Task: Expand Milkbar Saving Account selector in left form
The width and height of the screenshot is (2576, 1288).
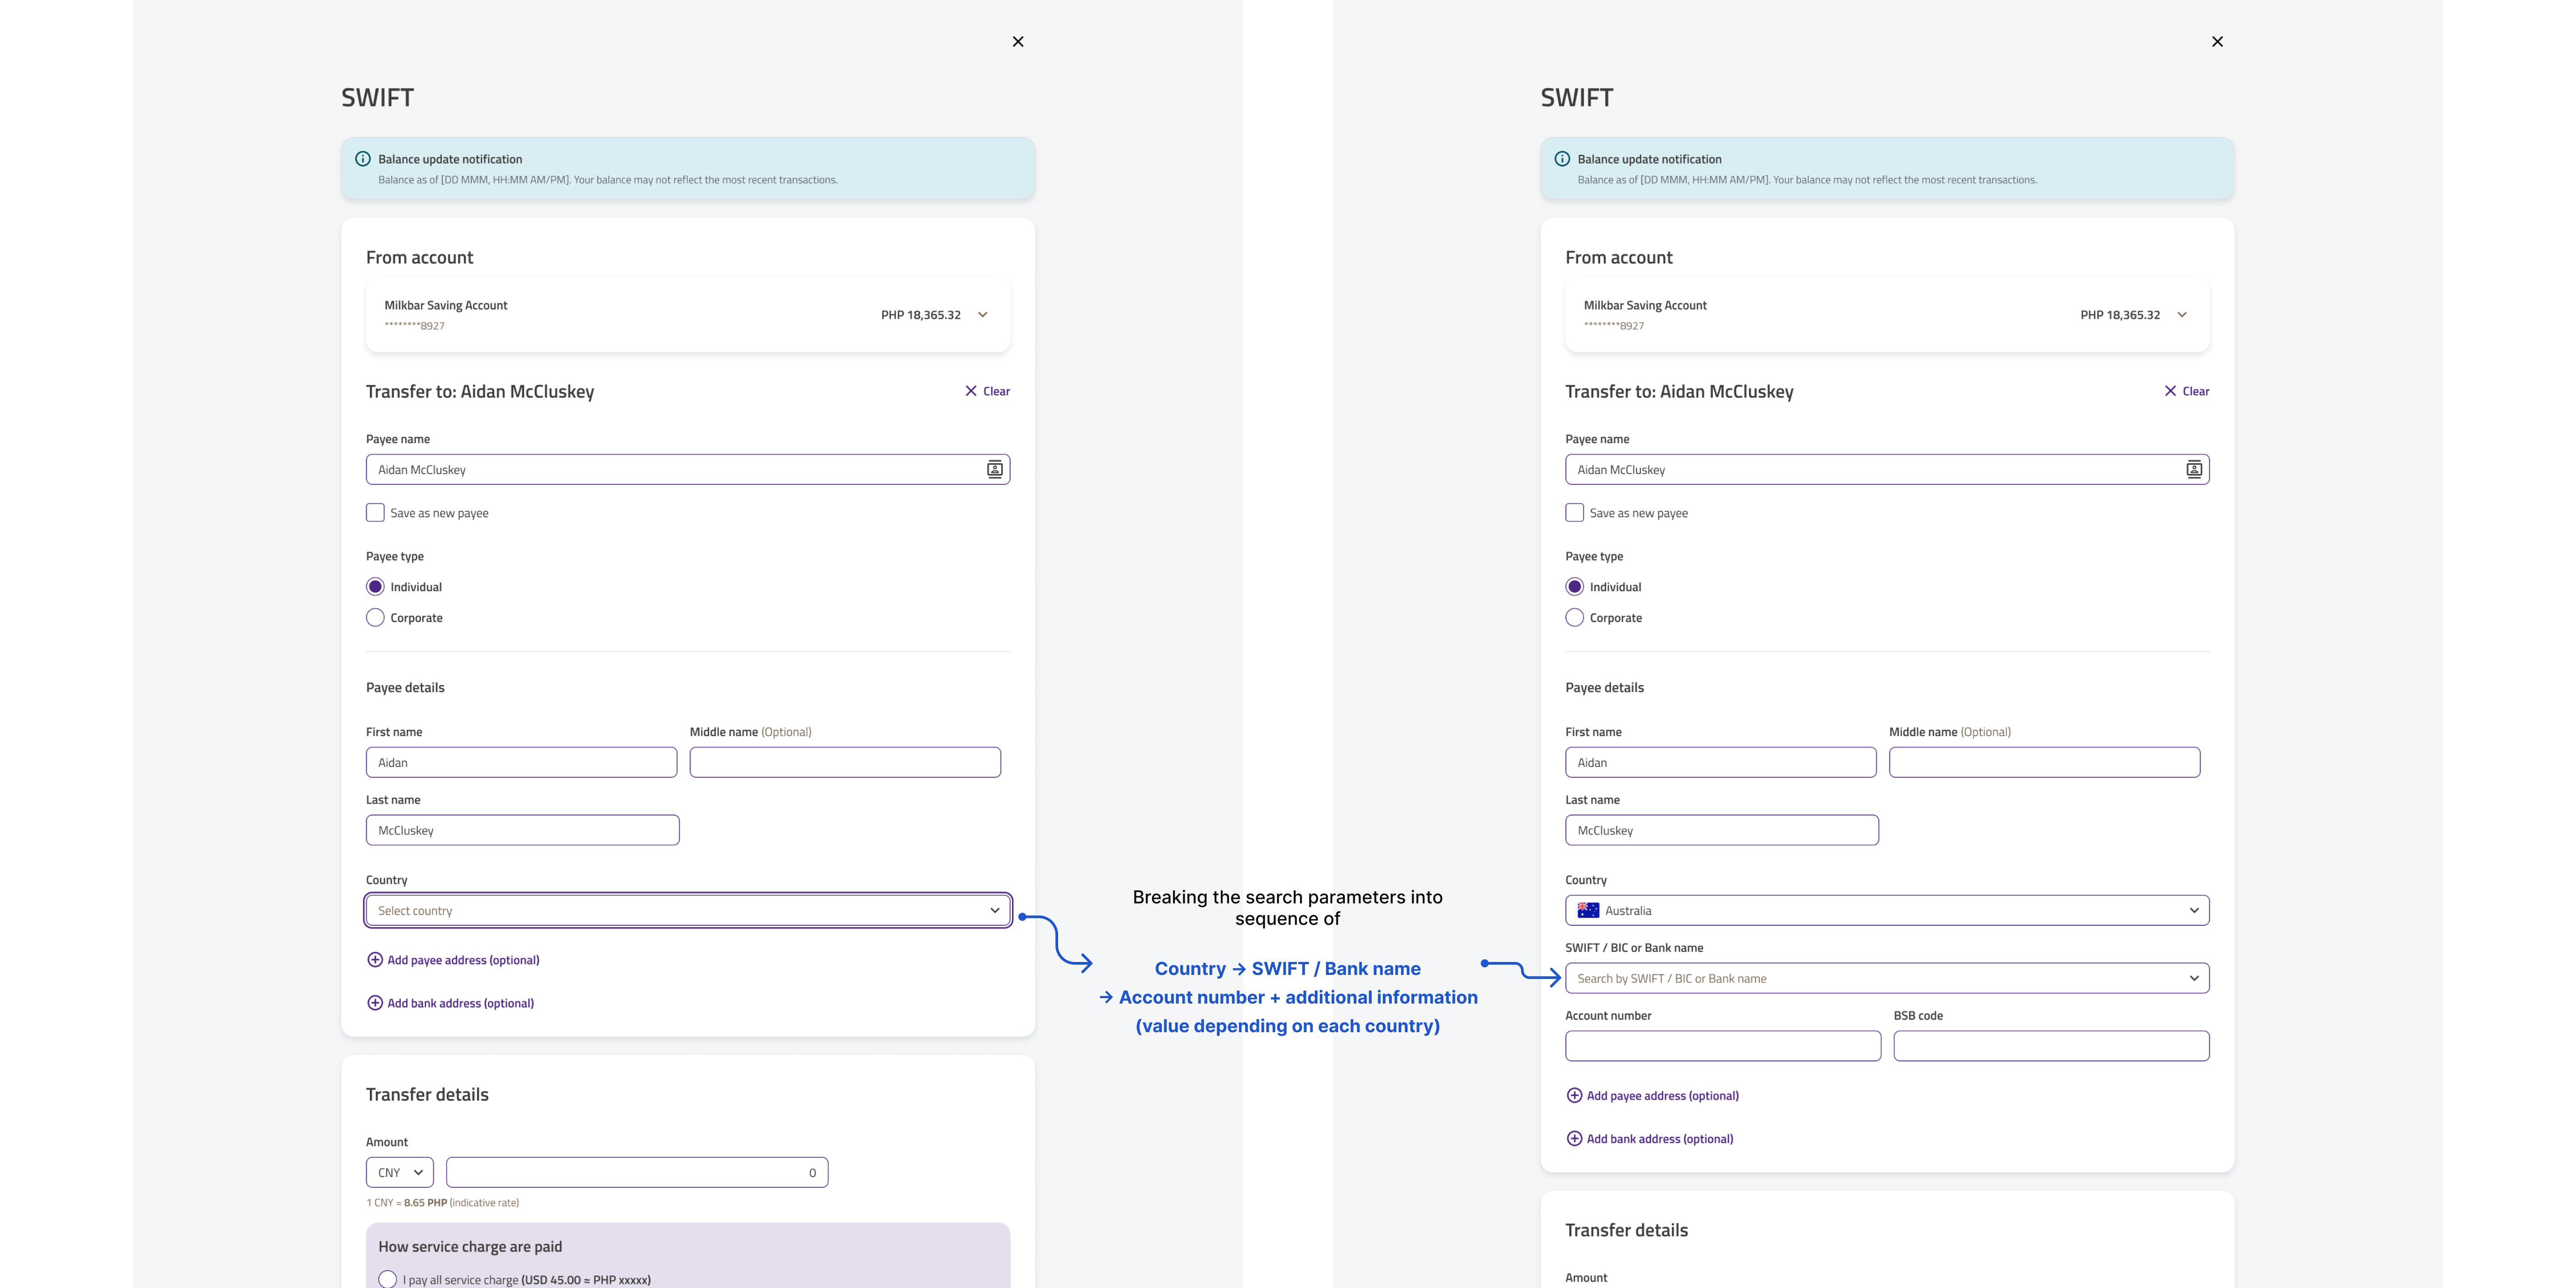Action: [x=687, y=315]
